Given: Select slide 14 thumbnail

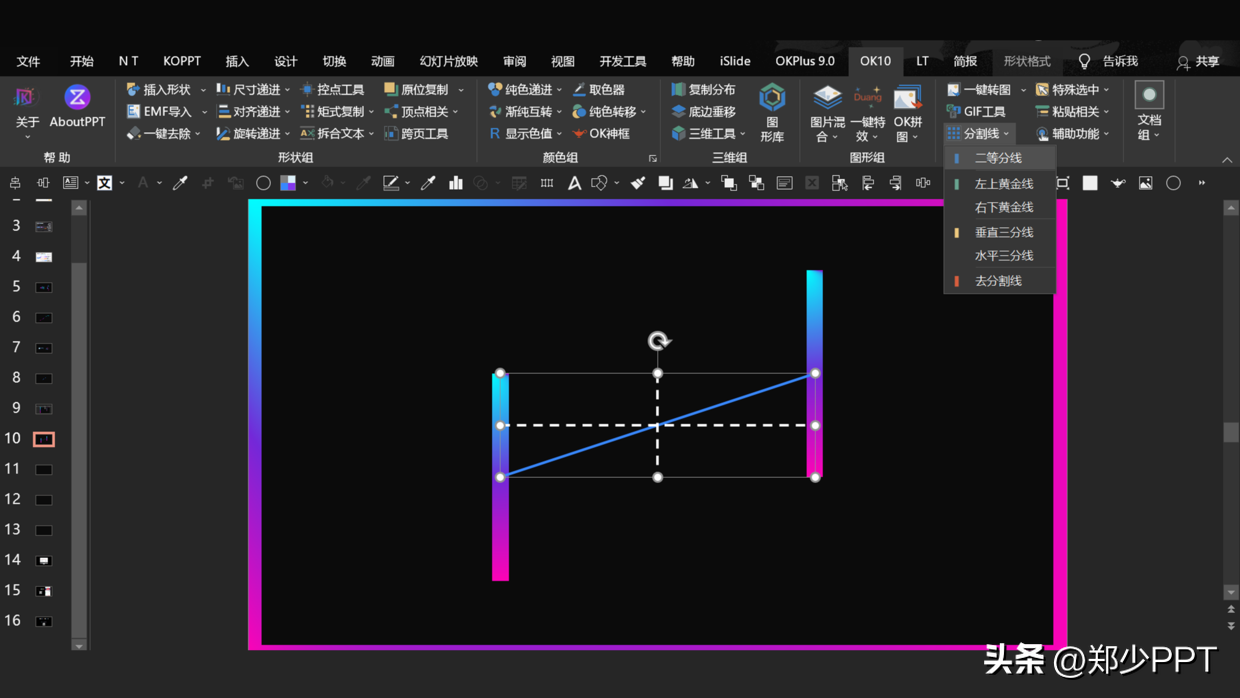Looking at the screenshot, I should 44,560.
